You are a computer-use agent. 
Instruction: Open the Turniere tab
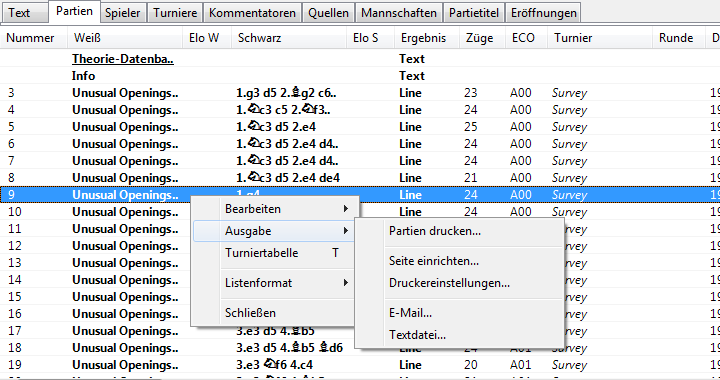pos(175,13)
